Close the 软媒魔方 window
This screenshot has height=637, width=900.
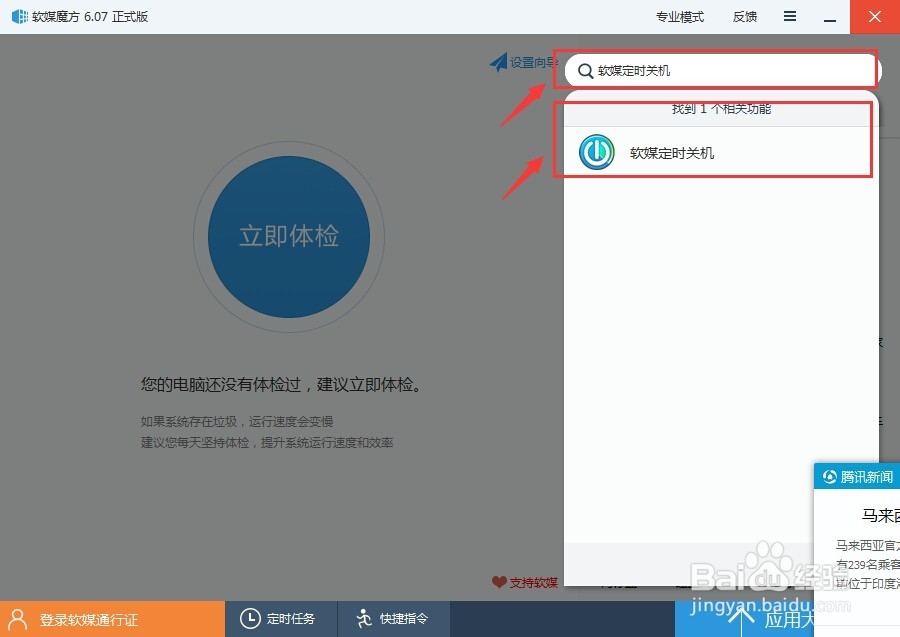tap(875, 17)
